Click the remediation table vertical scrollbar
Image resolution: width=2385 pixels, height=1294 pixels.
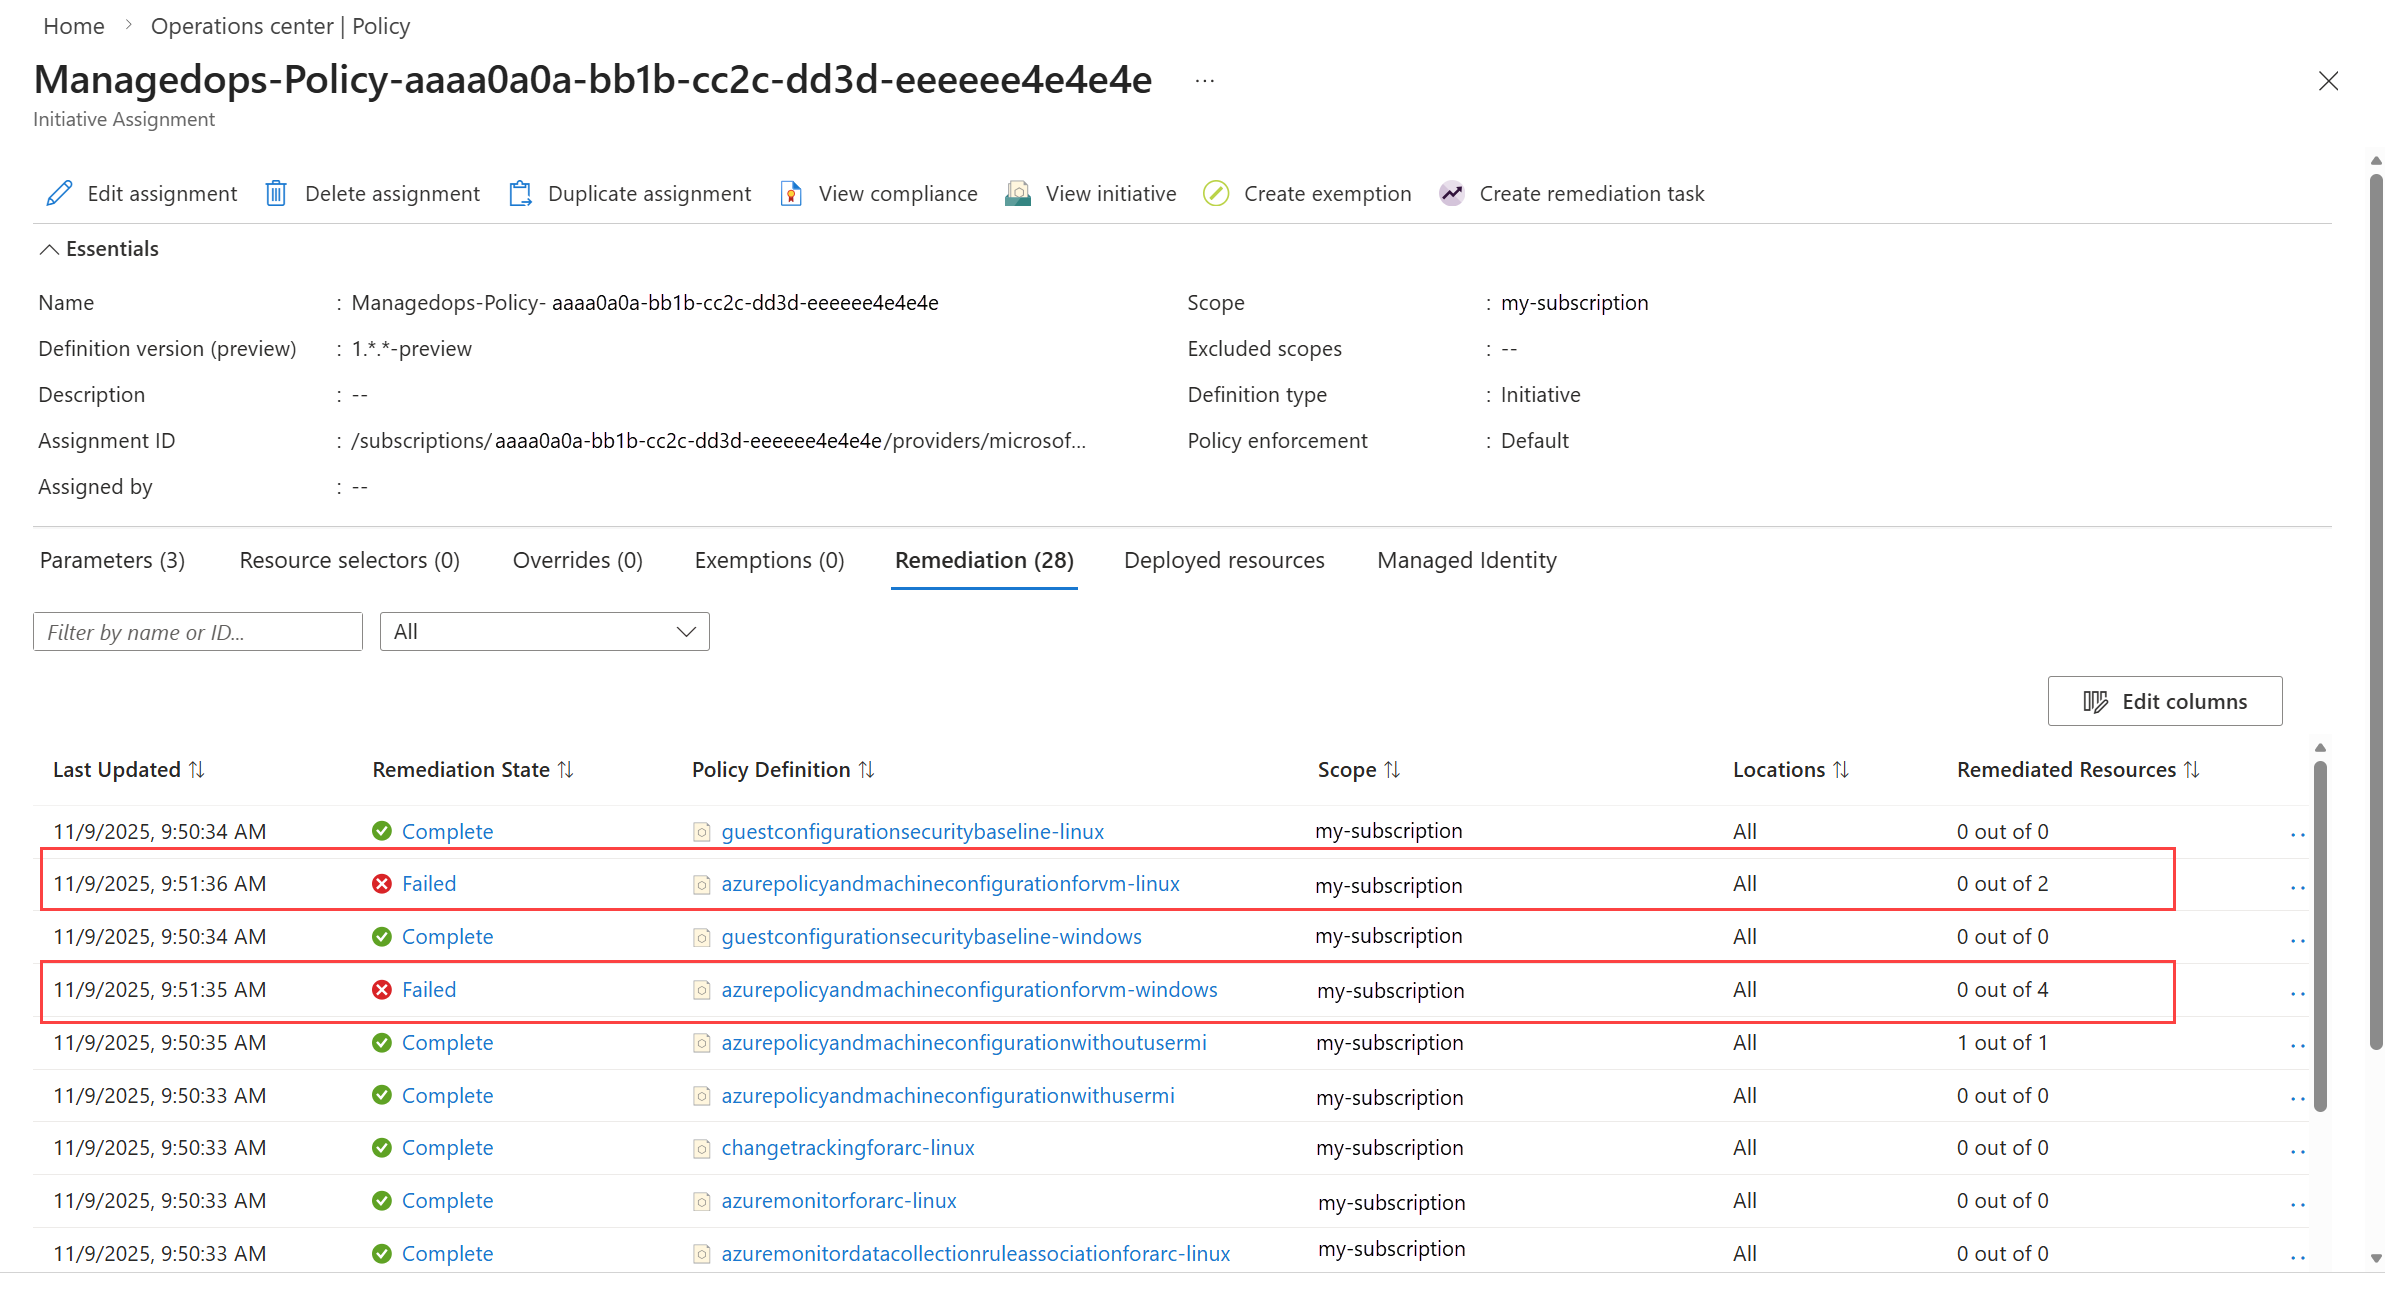point(2320,935)
